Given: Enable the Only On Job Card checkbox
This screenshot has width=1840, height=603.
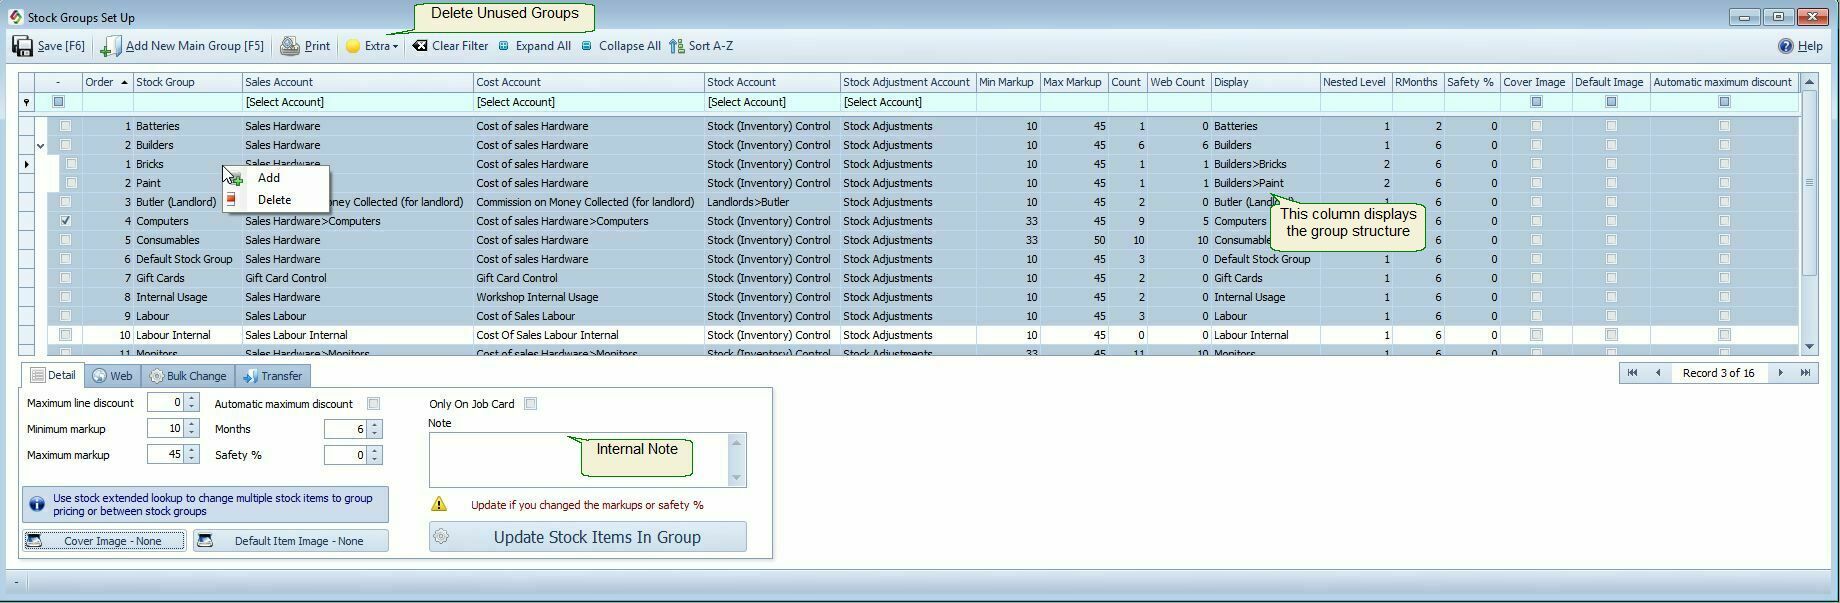Looking at the screenshot, I should click(531, 404).
